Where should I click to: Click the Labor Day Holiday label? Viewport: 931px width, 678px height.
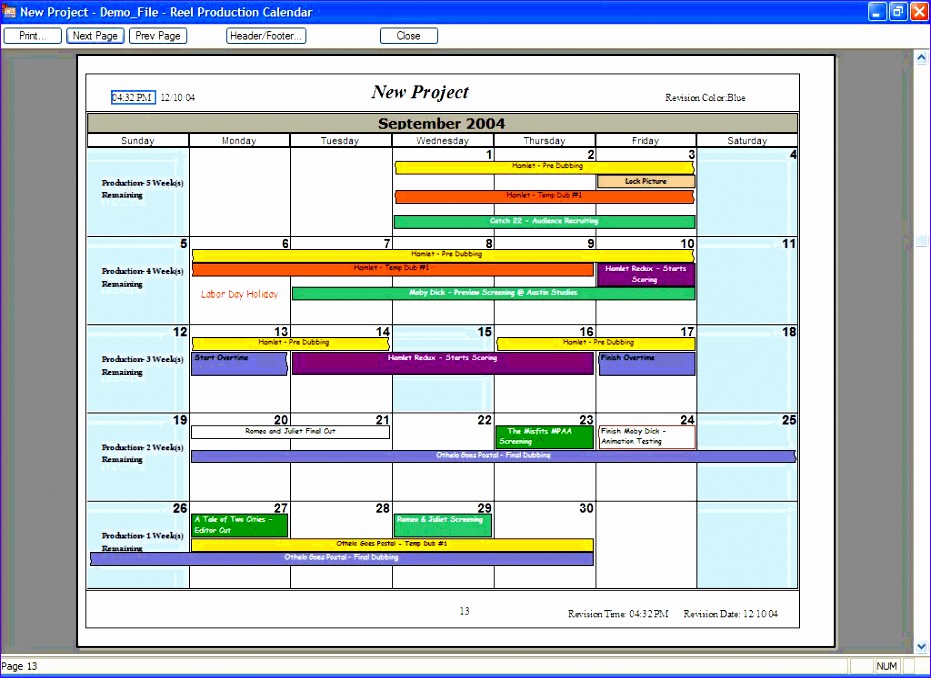(x=239, y=294)
